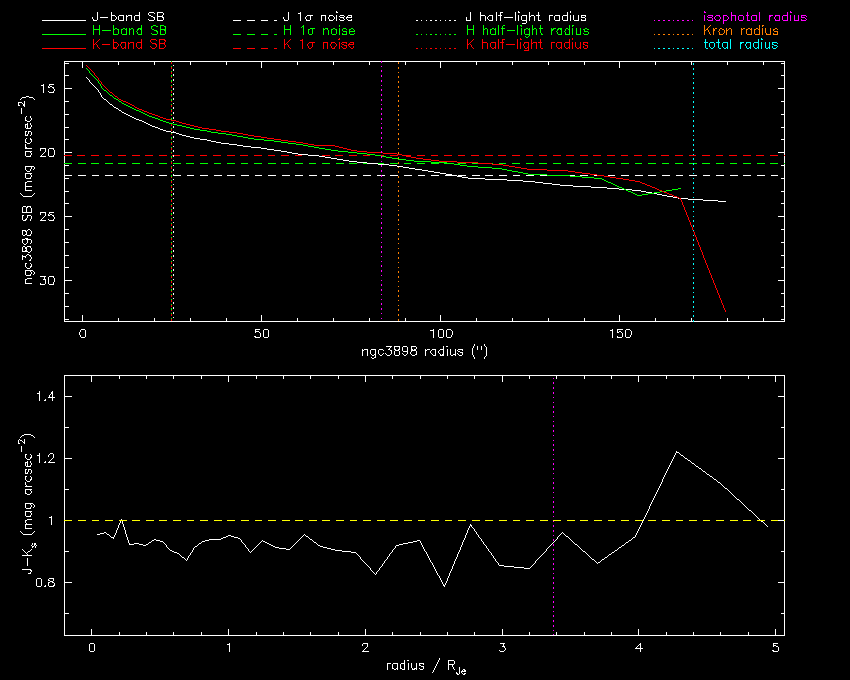The width and height of the screenshot is (850, 680).
Task: Select the 'radius / RJe' axis title
Action: pyautogui.click(x=424, y=667)
